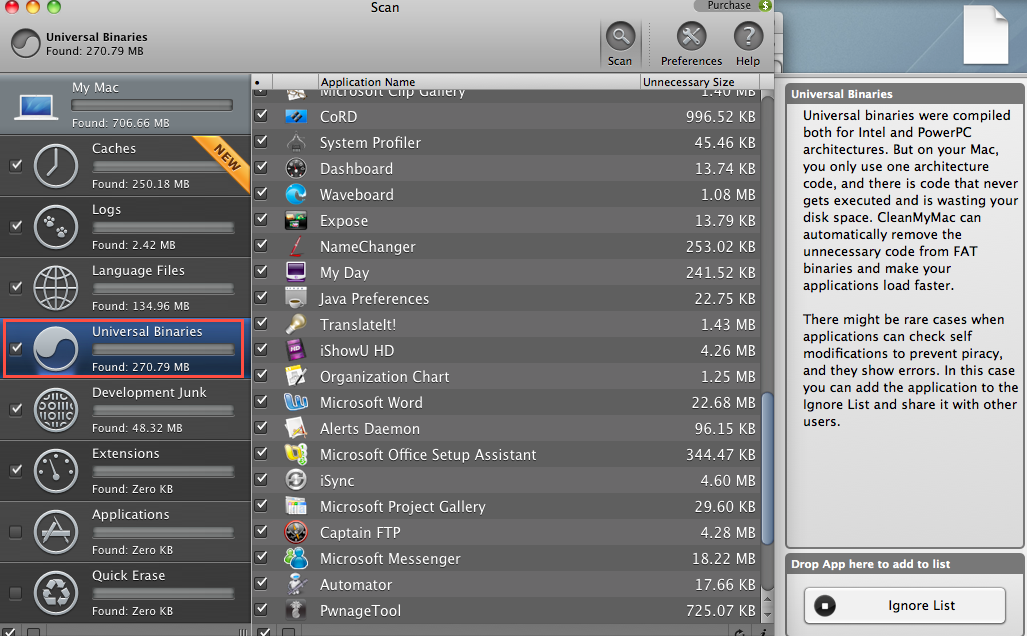Toggle the Extensions category checkbox
Viewport: 1027px width, 636px height.
(16, 470)
